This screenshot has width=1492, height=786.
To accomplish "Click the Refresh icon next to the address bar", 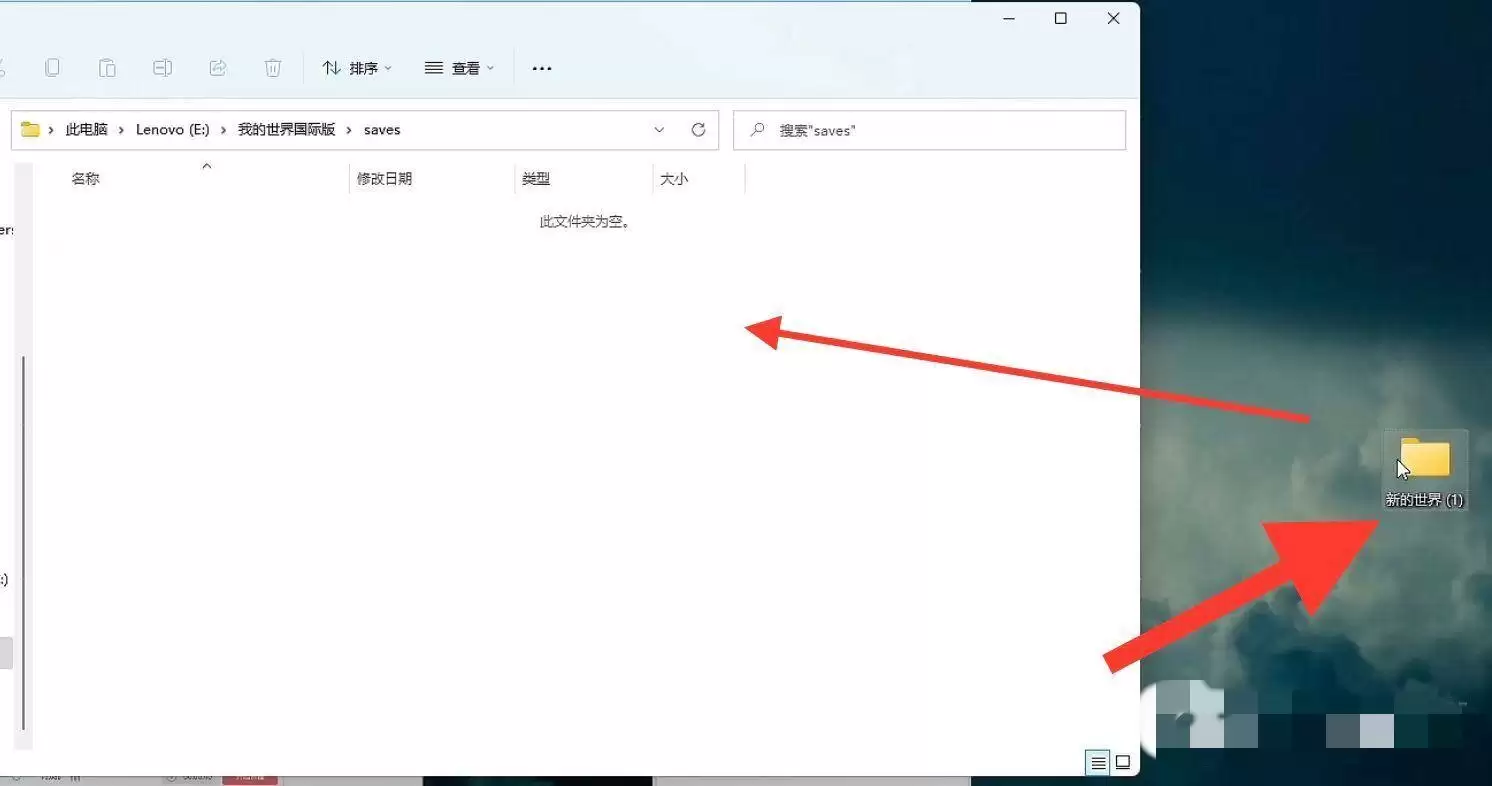I will [x=698, y=130].
